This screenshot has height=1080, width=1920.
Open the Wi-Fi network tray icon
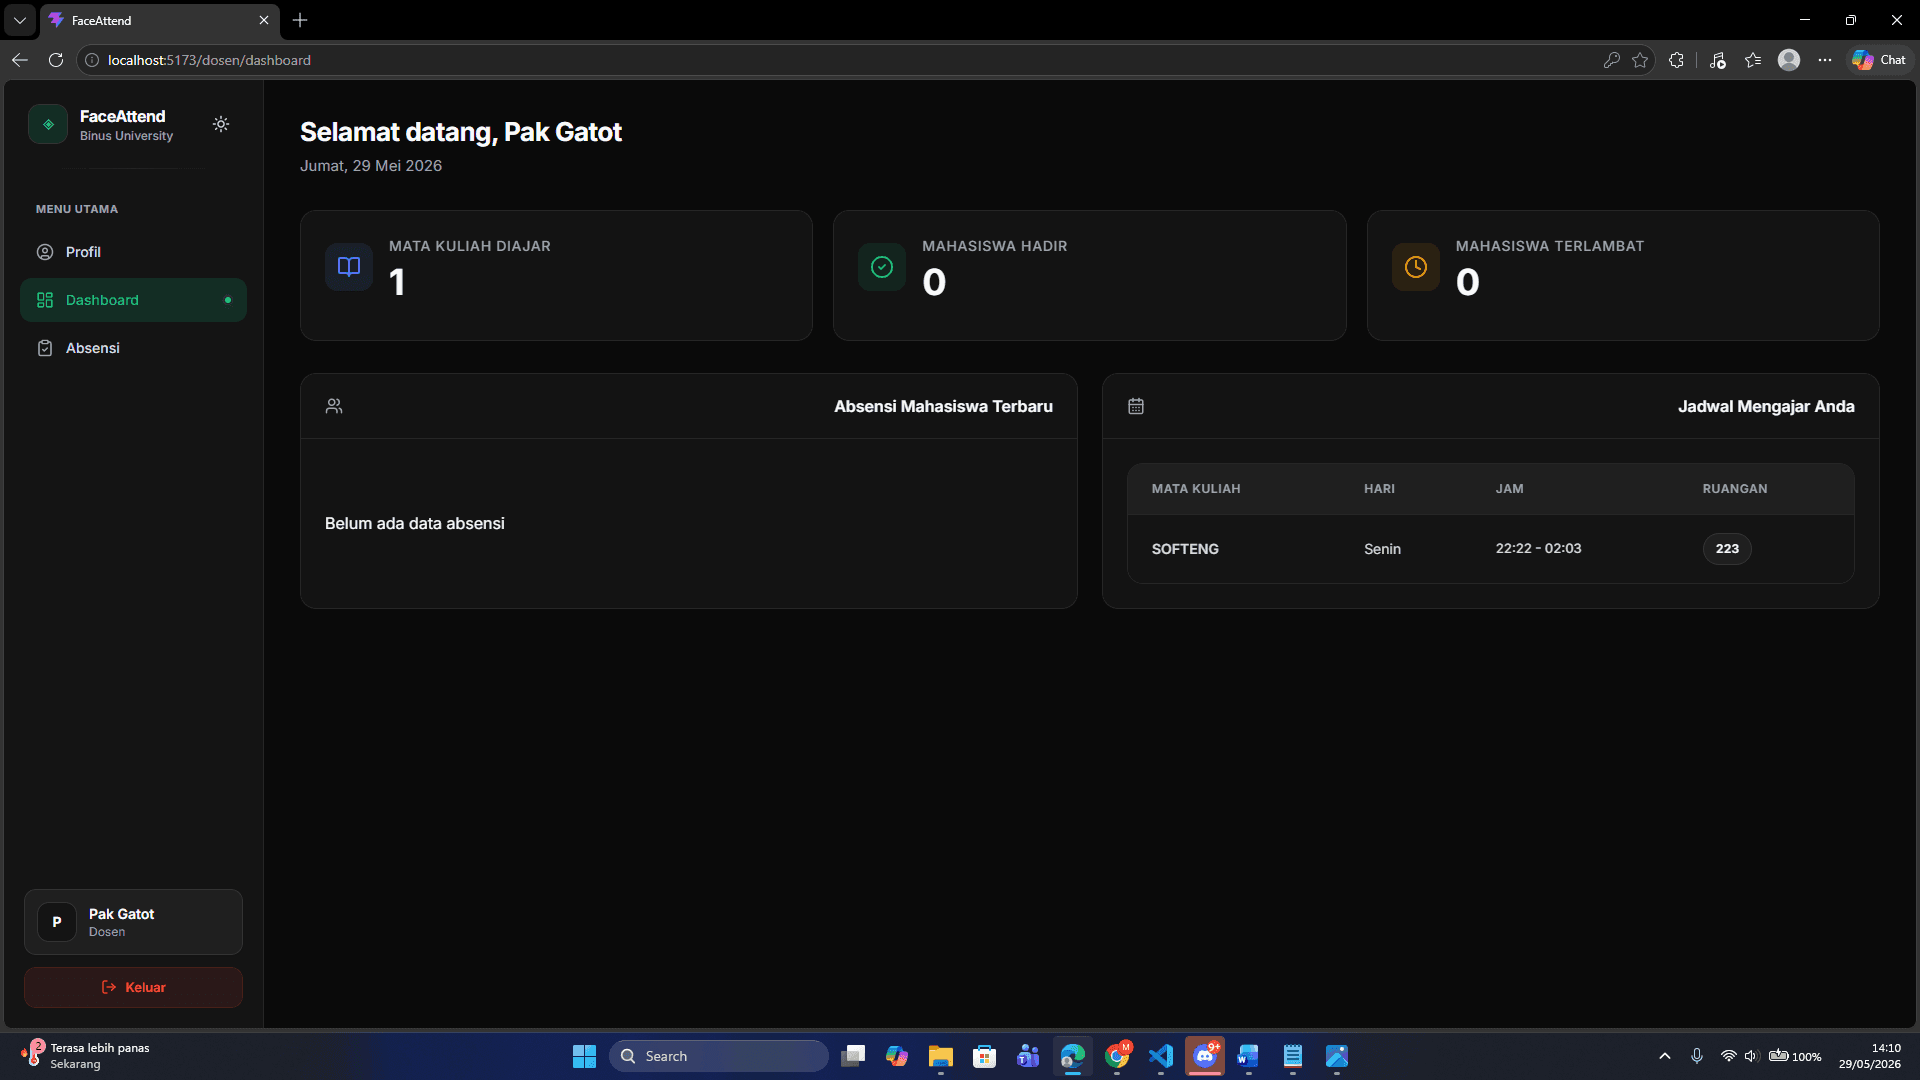[1728, 1056]
